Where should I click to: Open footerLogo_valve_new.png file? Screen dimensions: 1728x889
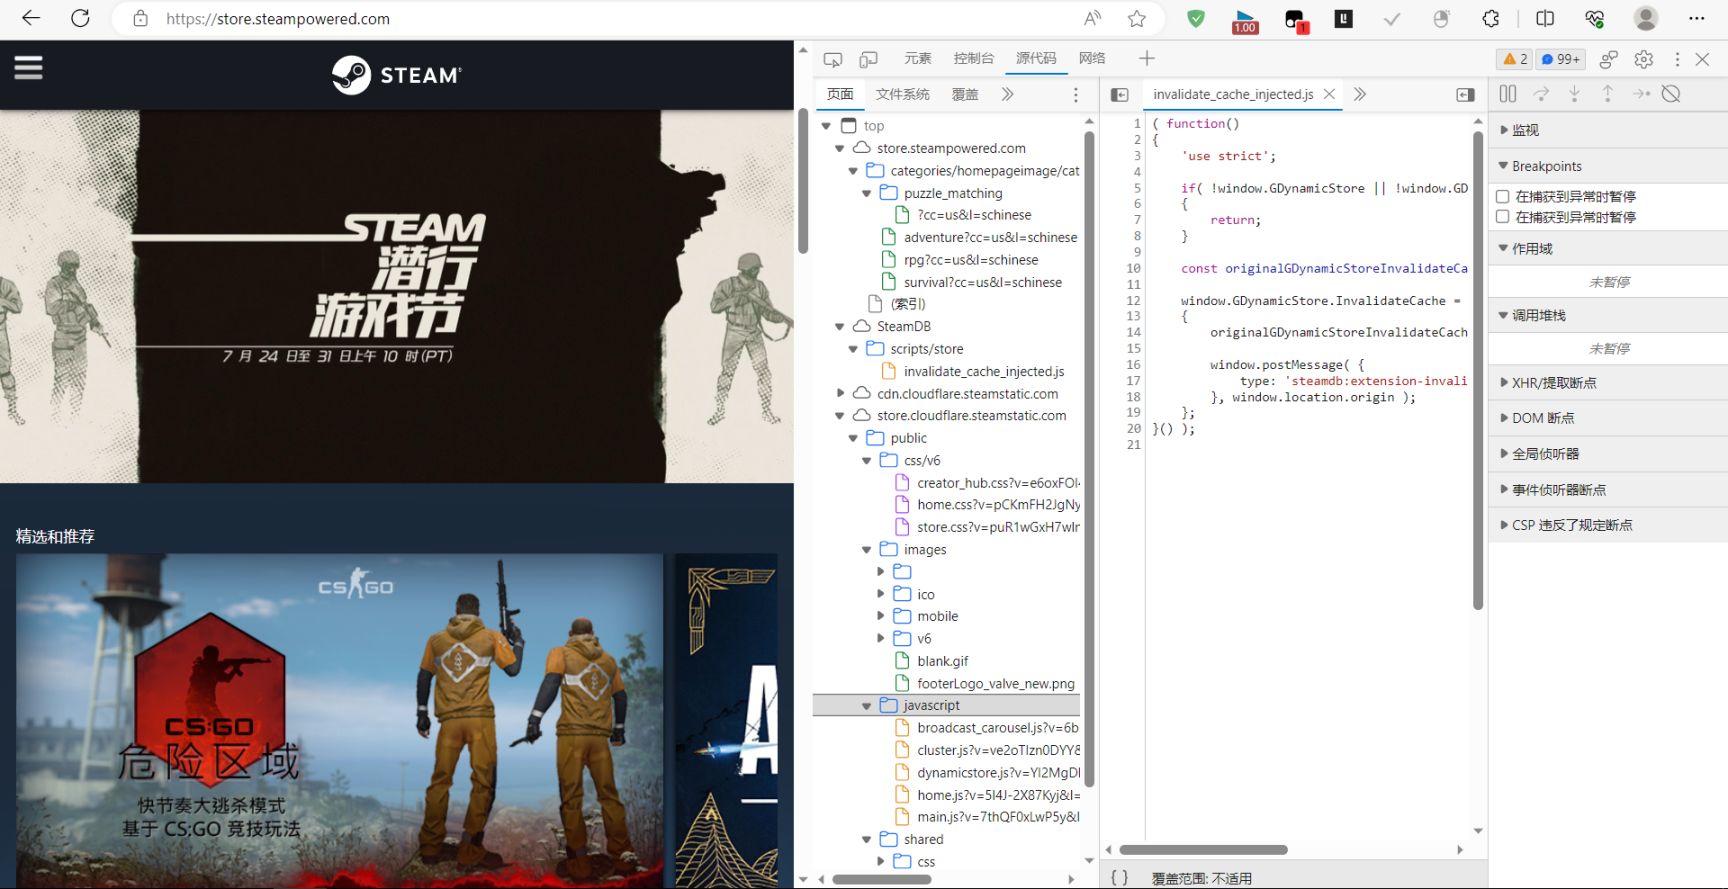(995, 684)
